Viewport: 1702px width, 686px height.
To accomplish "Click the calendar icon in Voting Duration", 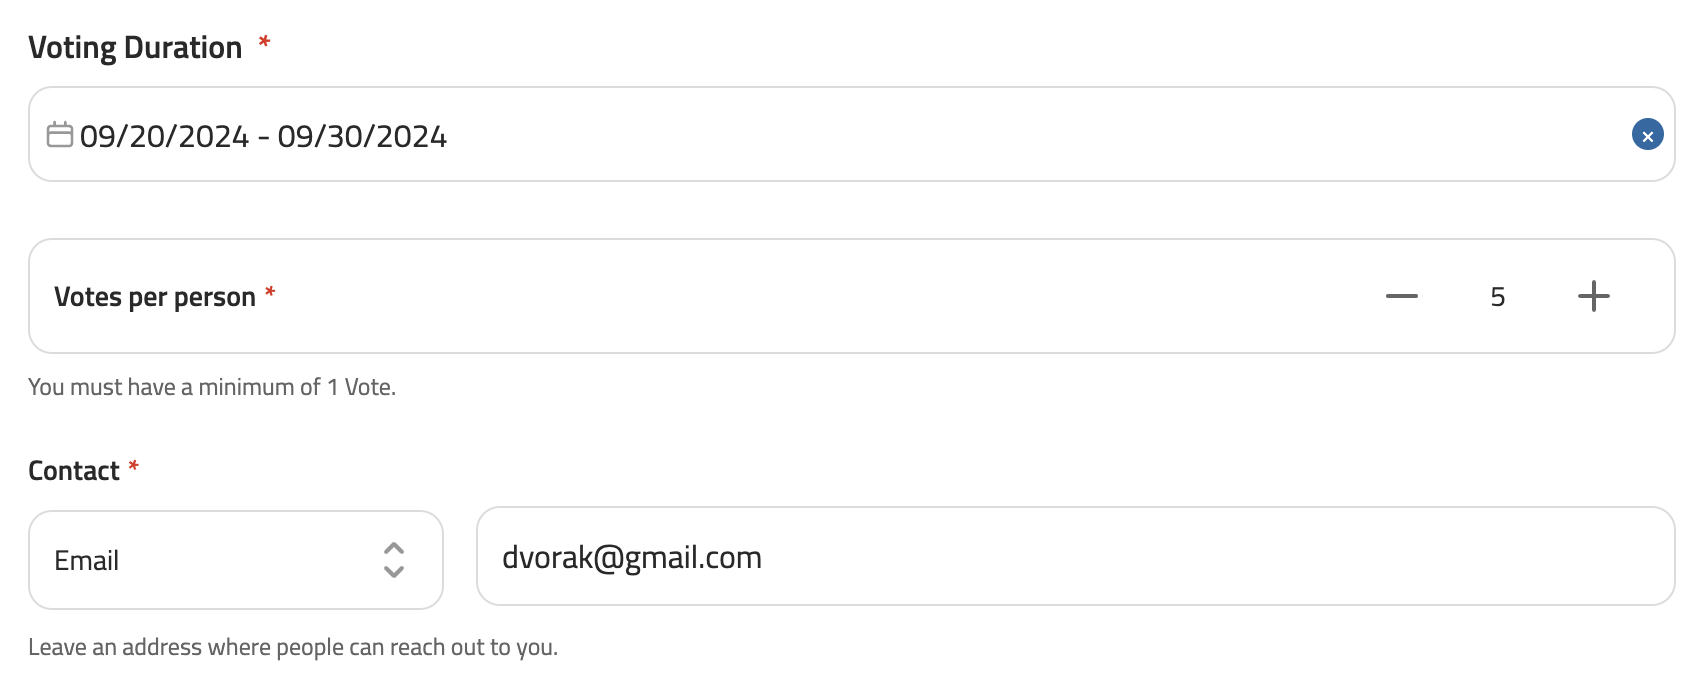I will 60,135.
